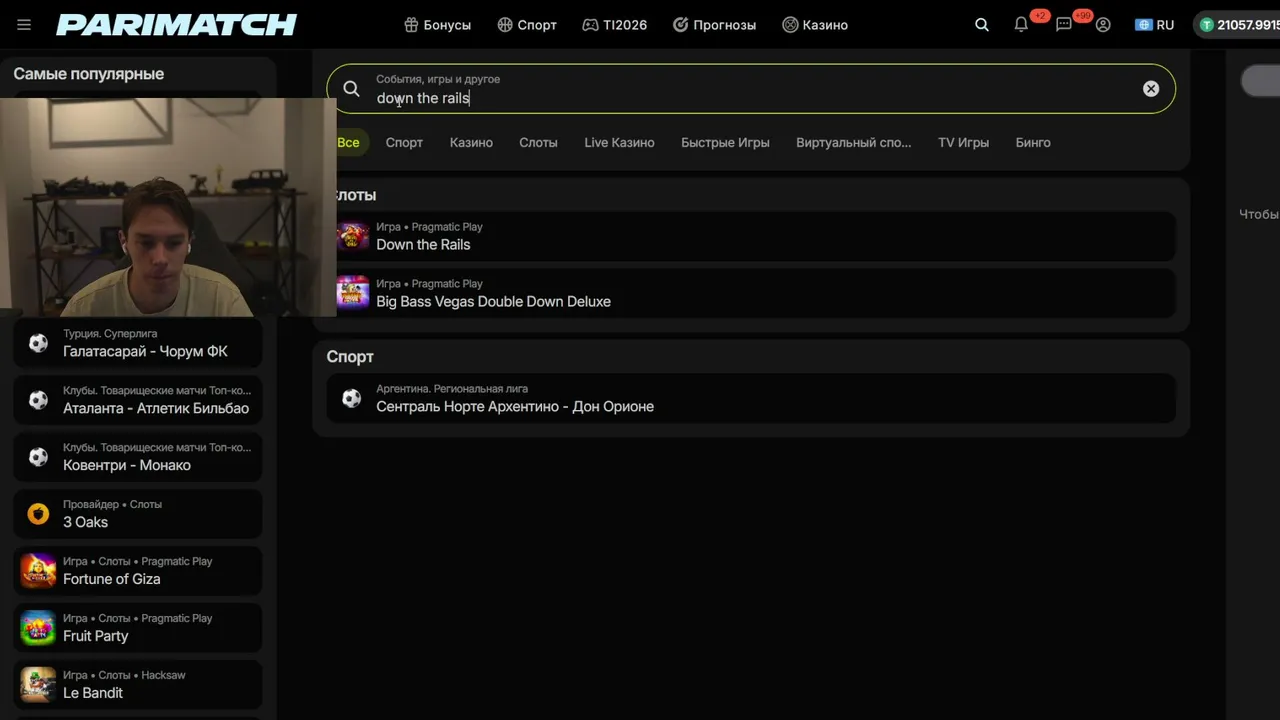Select the Спорт filter tab under the search field
This screenshot has height=720, width=1280.
404,143
